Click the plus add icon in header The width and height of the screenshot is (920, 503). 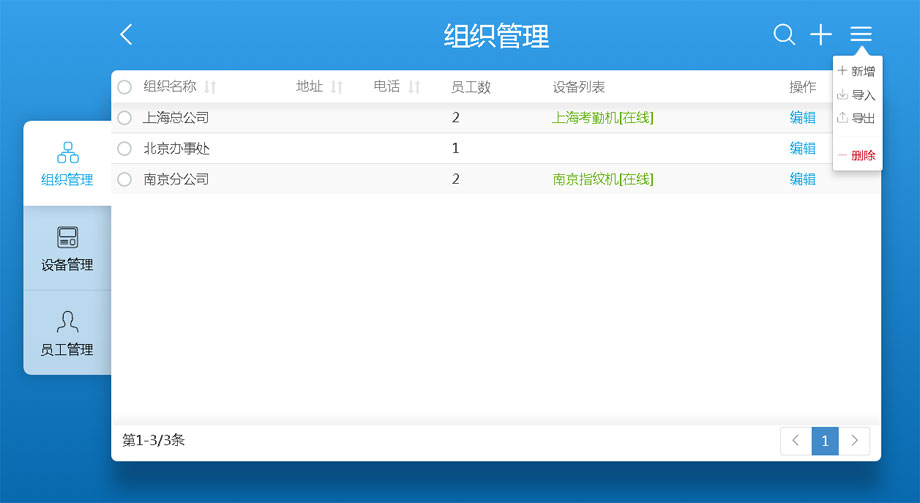point(821,35)
